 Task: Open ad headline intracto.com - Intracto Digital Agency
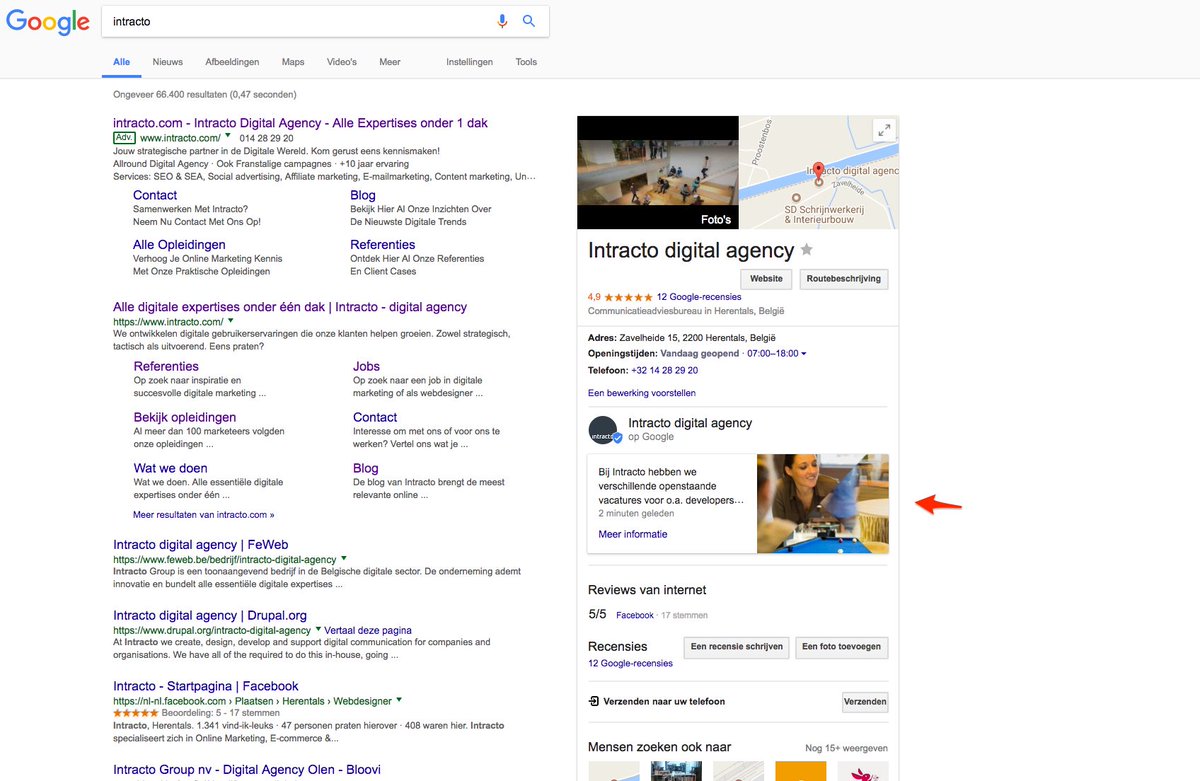click(x=300, y=123)
